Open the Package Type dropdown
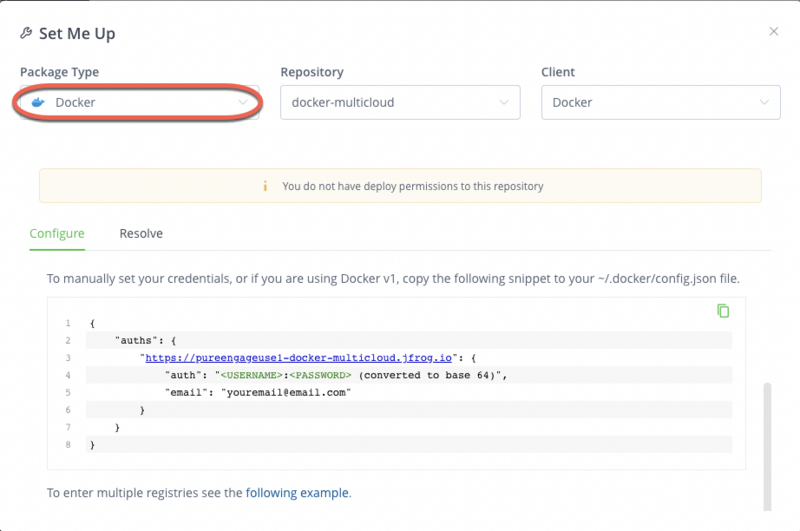Screen dimensions: 800x531 click(140, 103)
